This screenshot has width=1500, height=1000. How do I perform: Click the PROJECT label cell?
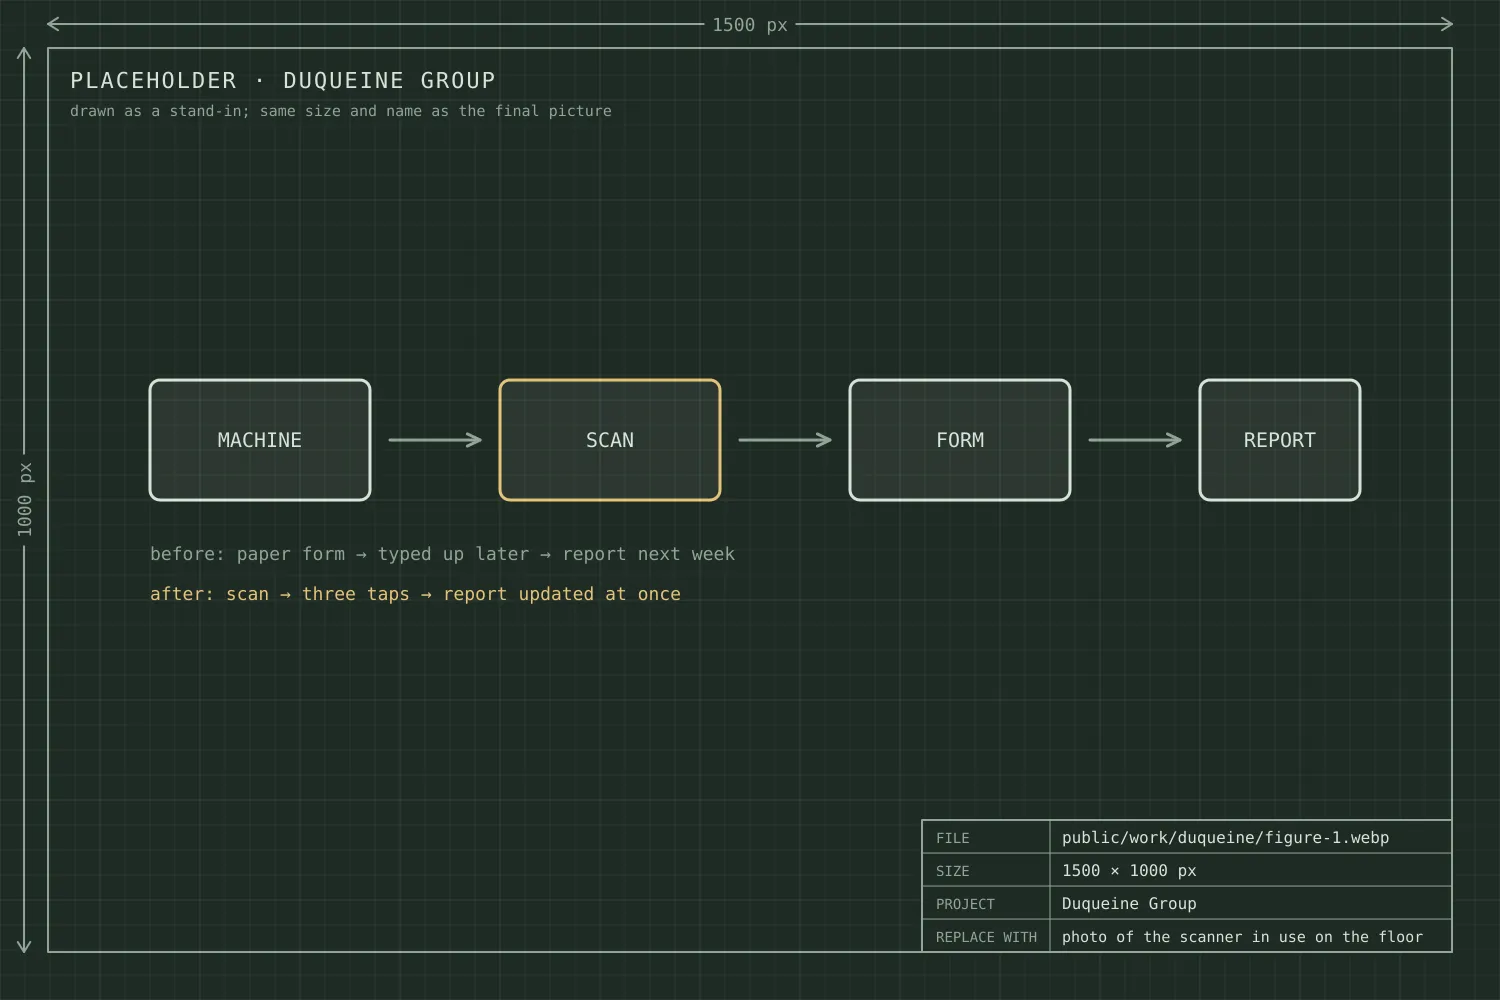pos(986,903)
